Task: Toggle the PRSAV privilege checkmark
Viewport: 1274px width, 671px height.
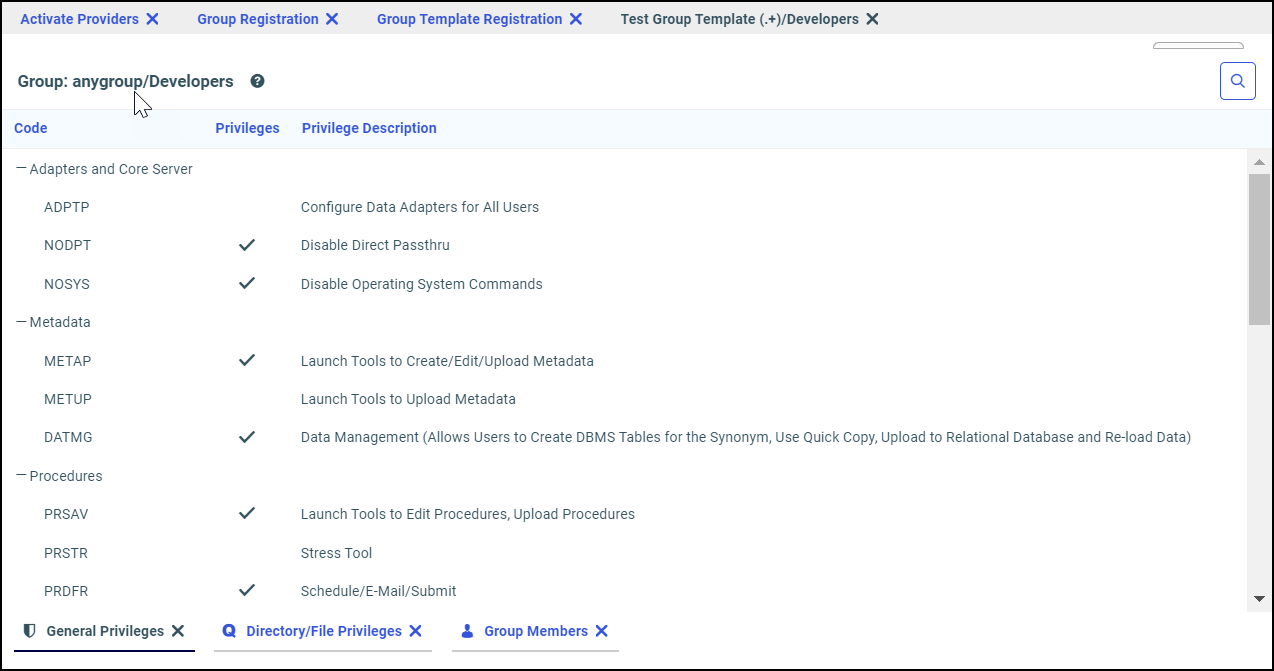Action: click(x=247, y=513)
